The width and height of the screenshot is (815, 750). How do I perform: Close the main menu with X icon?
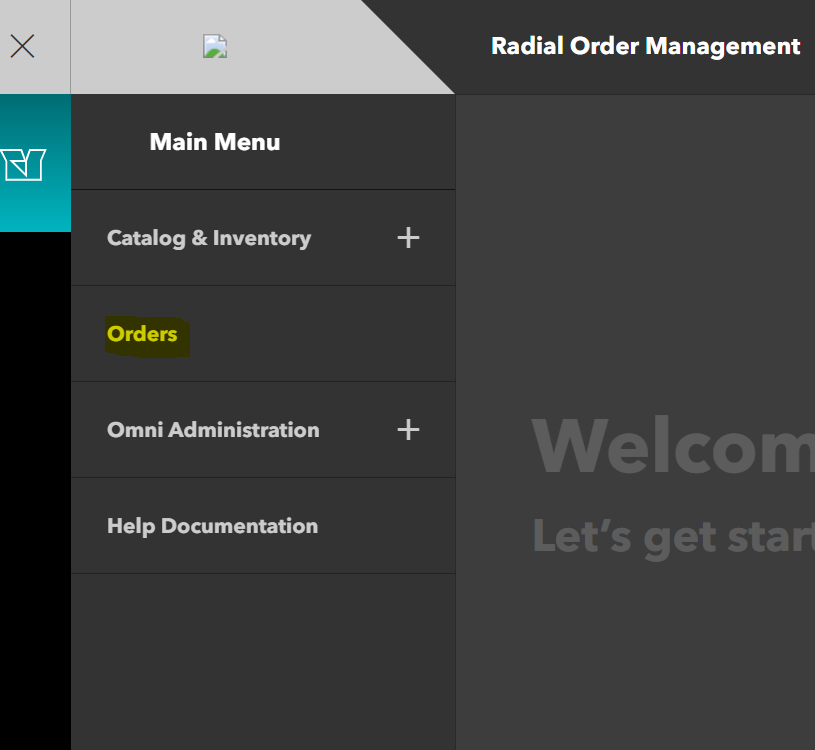tap(22, 46)
